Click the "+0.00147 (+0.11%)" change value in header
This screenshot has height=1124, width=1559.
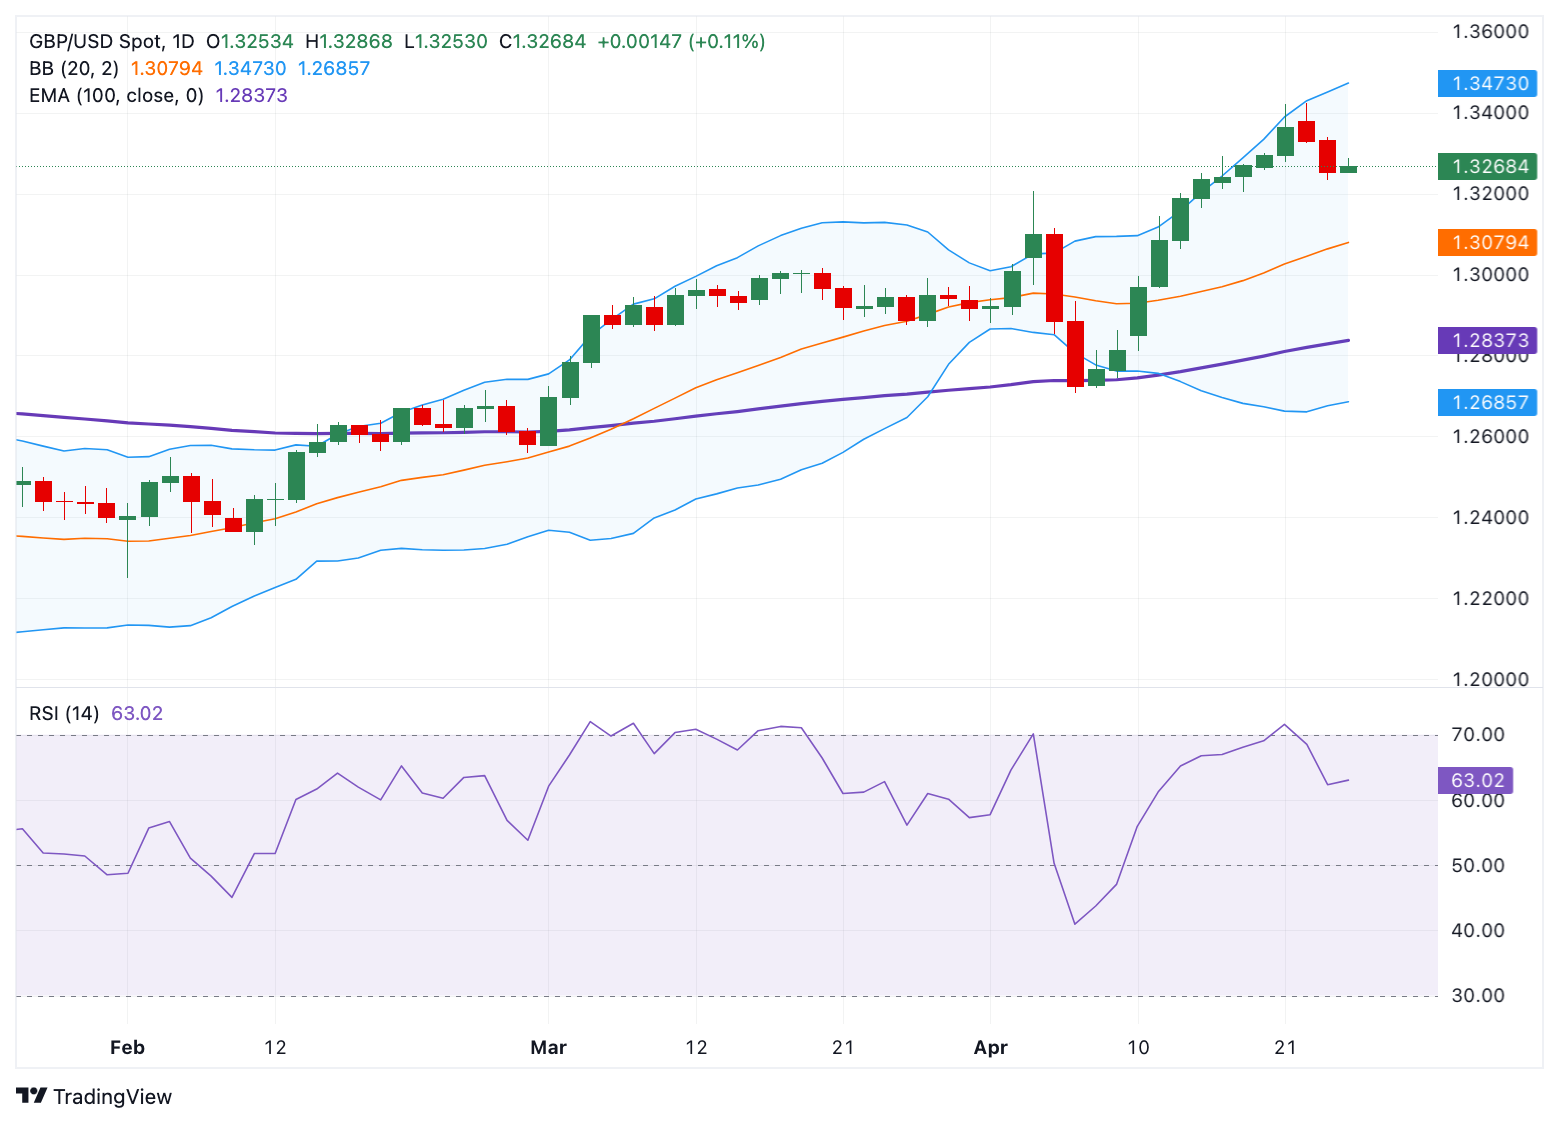tap(681, 42)
